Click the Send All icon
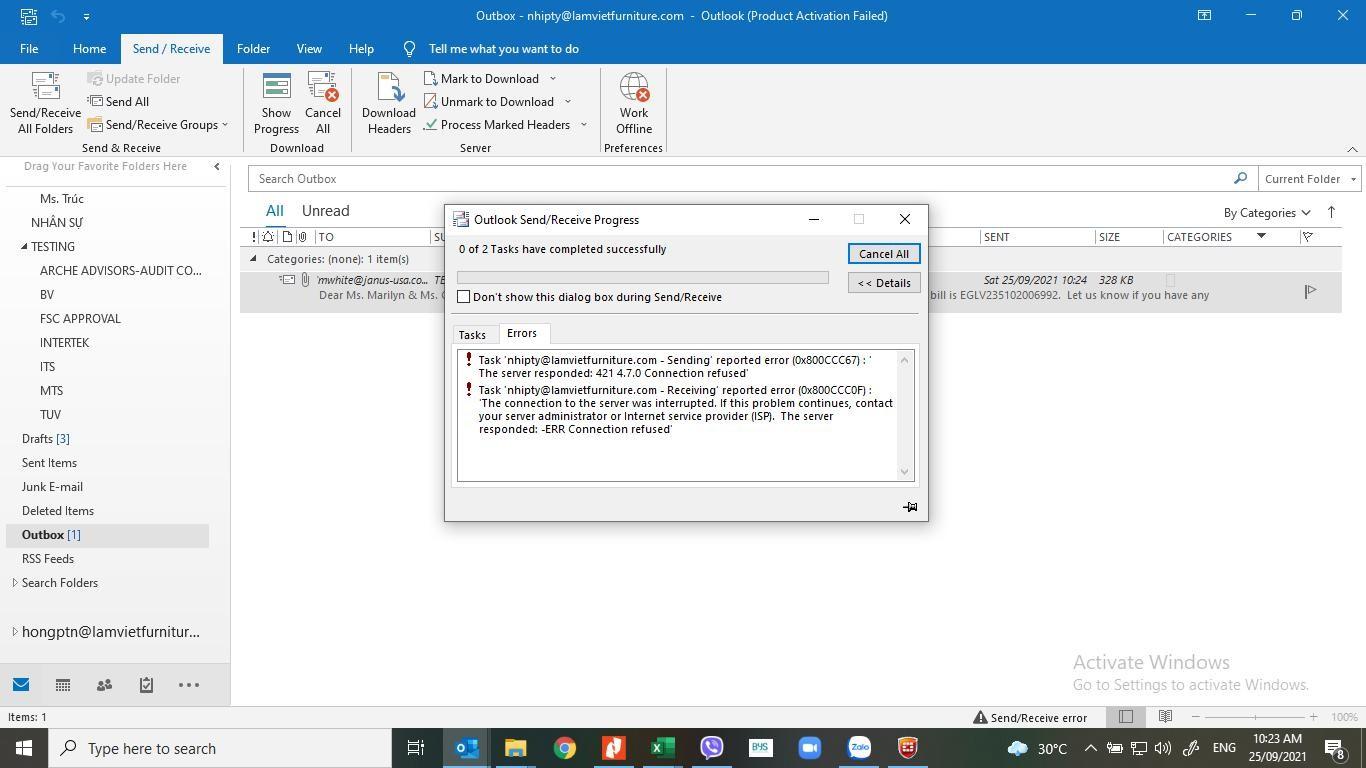1366x768 pixels. [x=95, y=101]
